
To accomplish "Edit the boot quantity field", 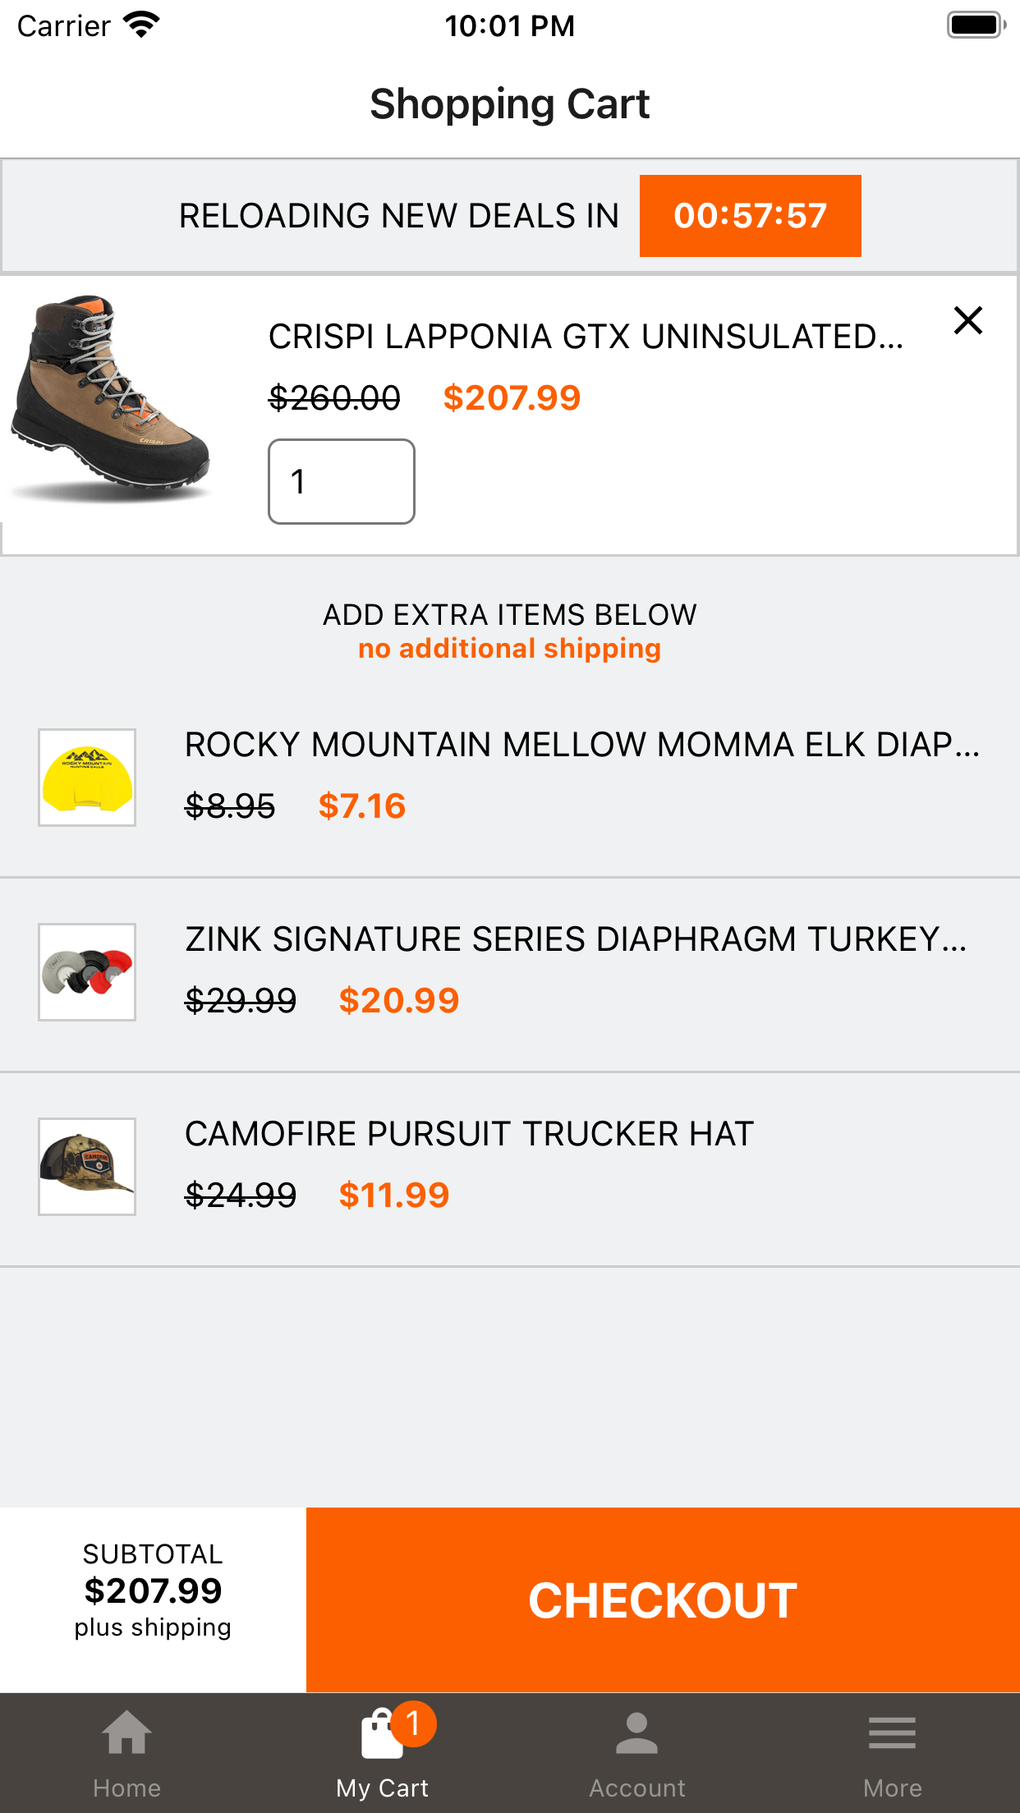I will 341,481.
